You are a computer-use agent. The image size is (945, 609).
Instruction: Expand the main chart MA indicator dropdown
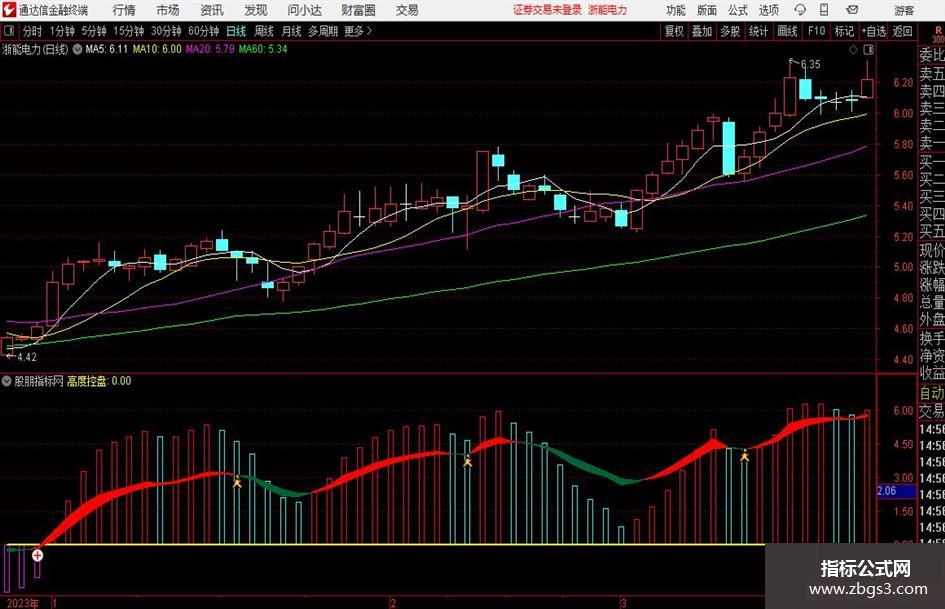tap(77, 49)
